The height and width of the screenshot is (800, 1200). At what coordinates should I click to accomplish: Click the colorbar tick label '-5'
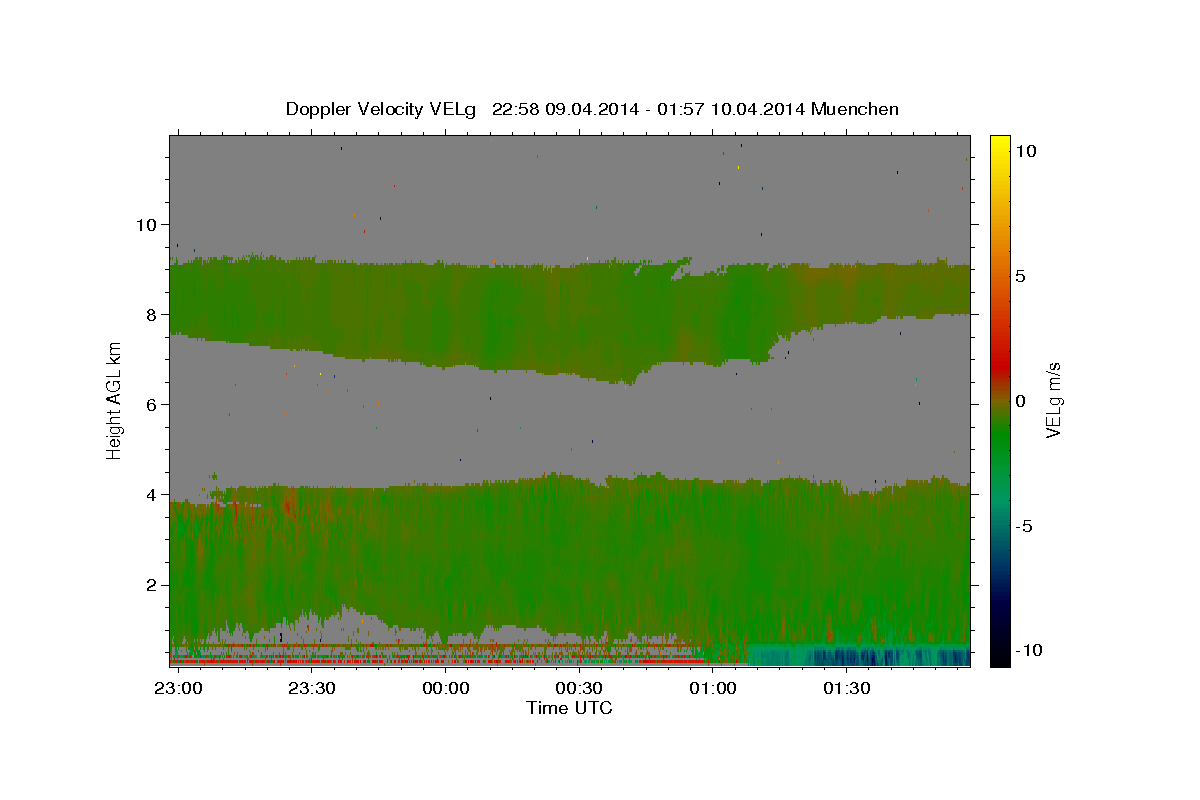1024,526
